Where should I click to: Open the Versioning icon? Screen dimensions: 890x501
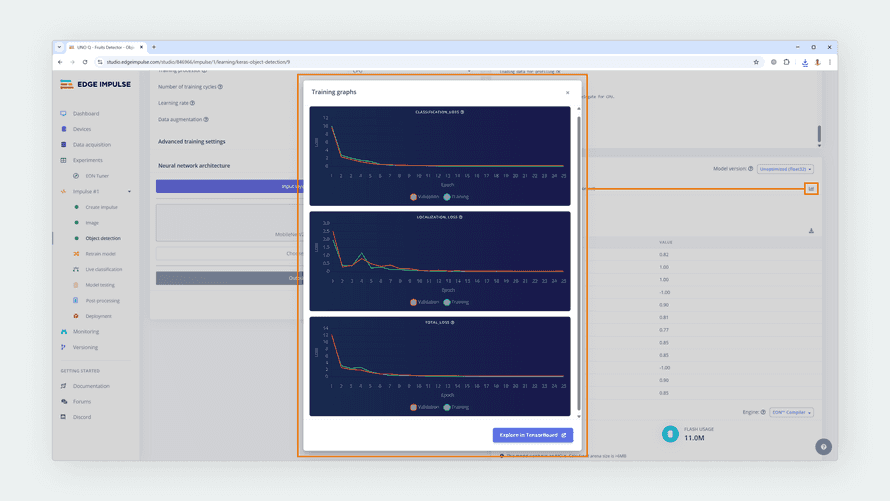coord(64,347)
